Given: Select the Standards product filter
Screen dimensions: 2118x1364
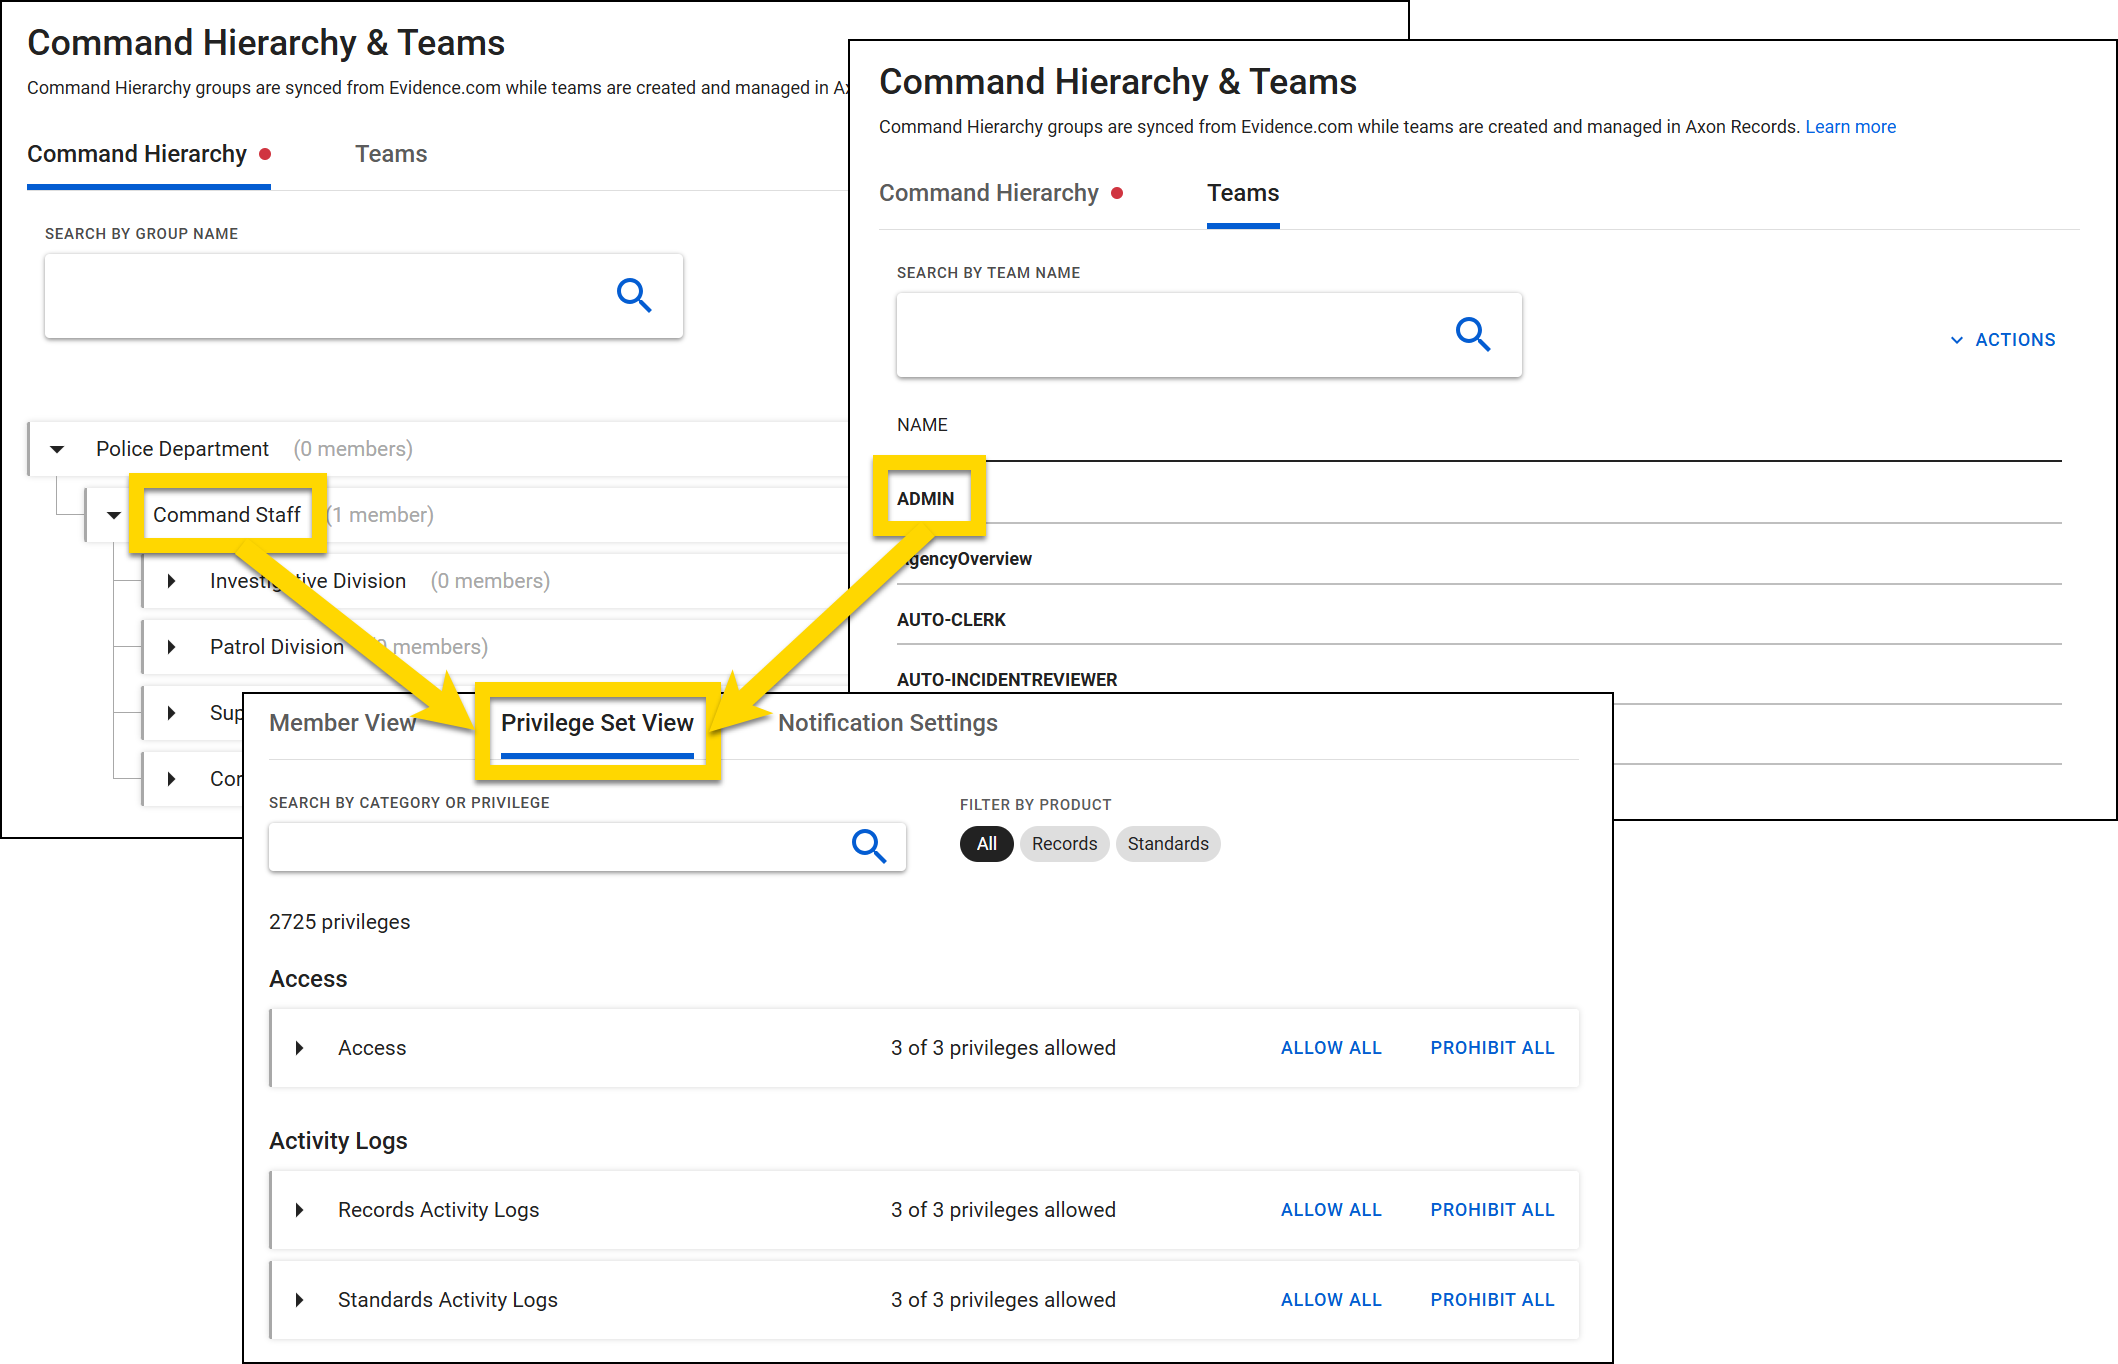Looking at the screenshot, I should click(1167, 843).
